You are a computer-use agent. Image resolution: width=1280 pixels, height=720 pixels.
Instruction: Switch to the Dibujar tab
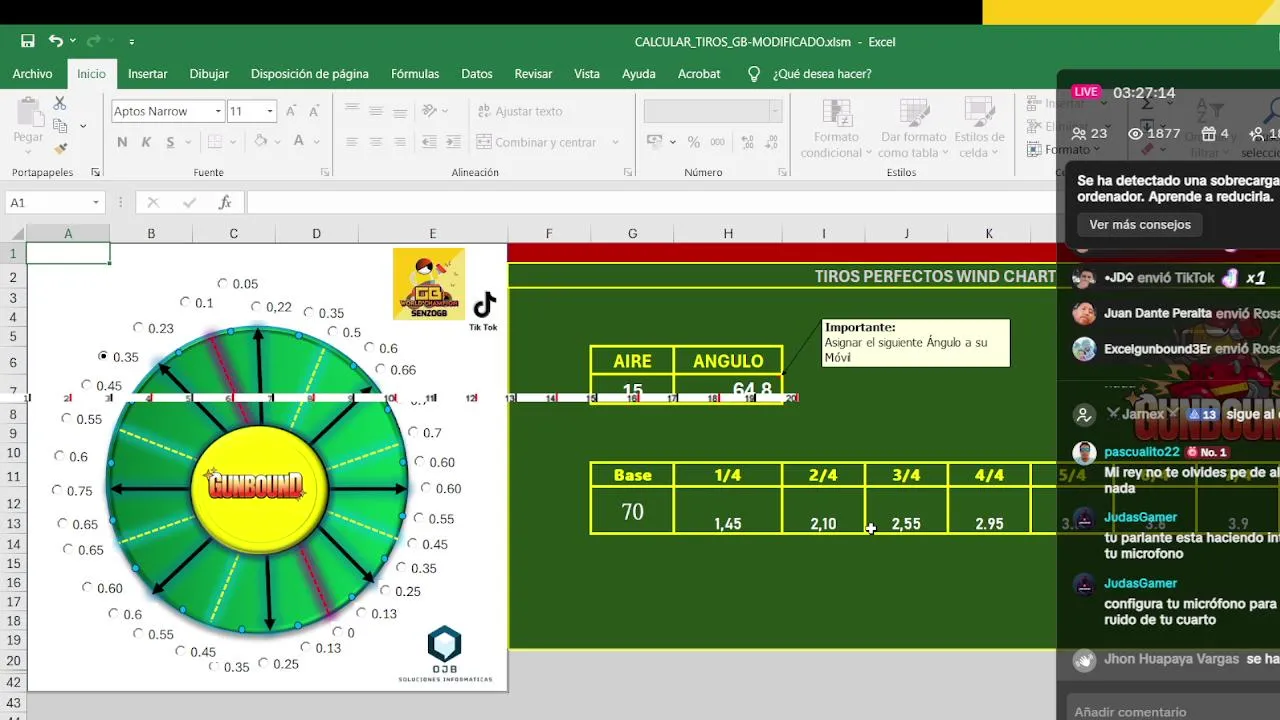[209, 74]
